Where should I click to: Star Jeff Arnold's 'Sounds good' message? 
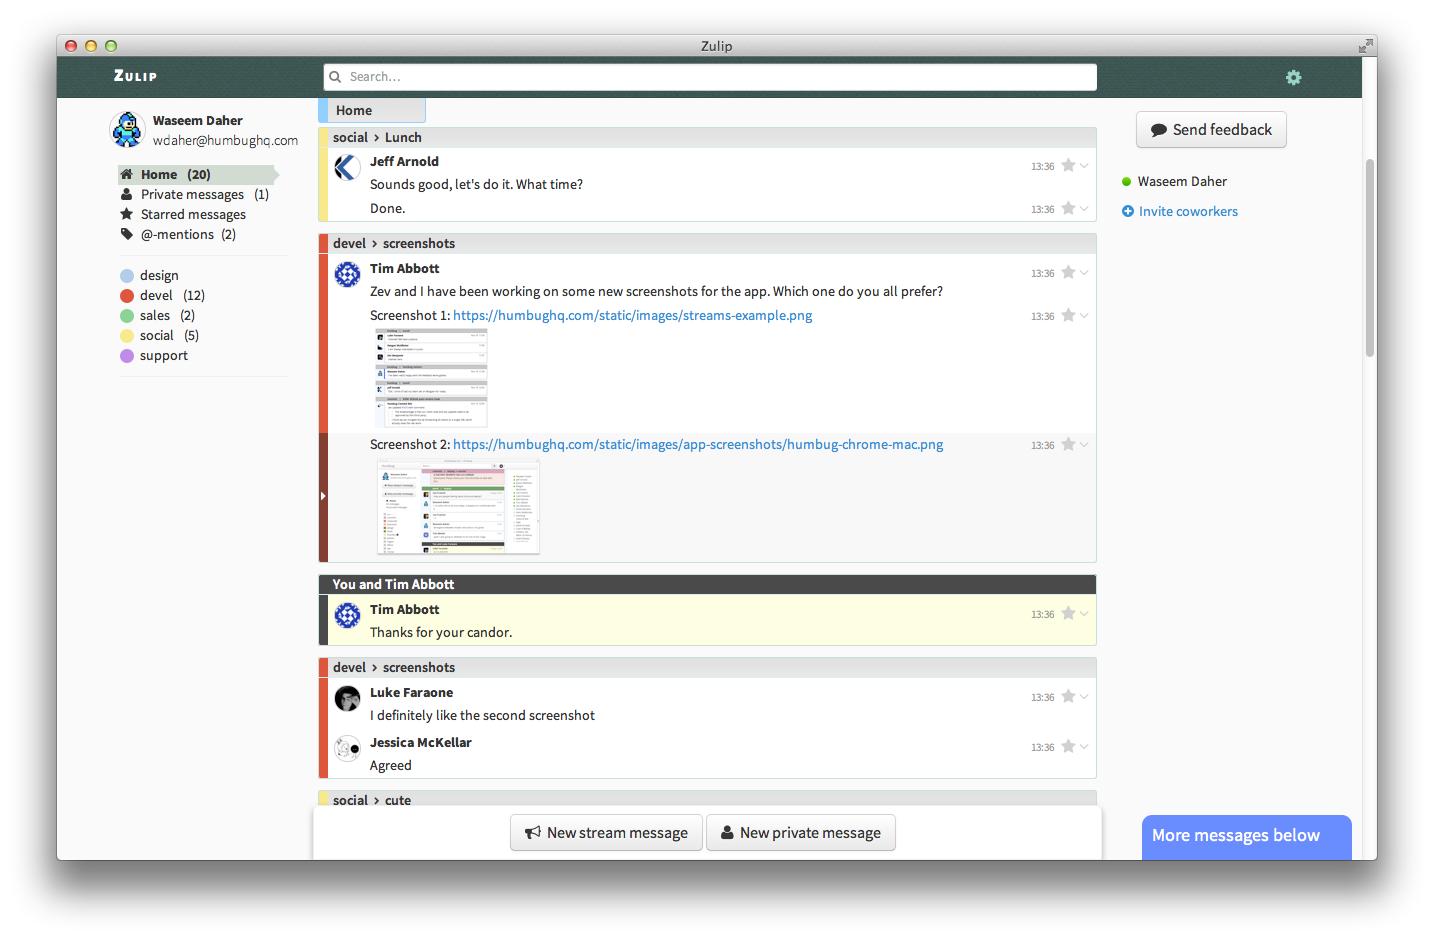pyautogui.click(x=1068, y=165)
